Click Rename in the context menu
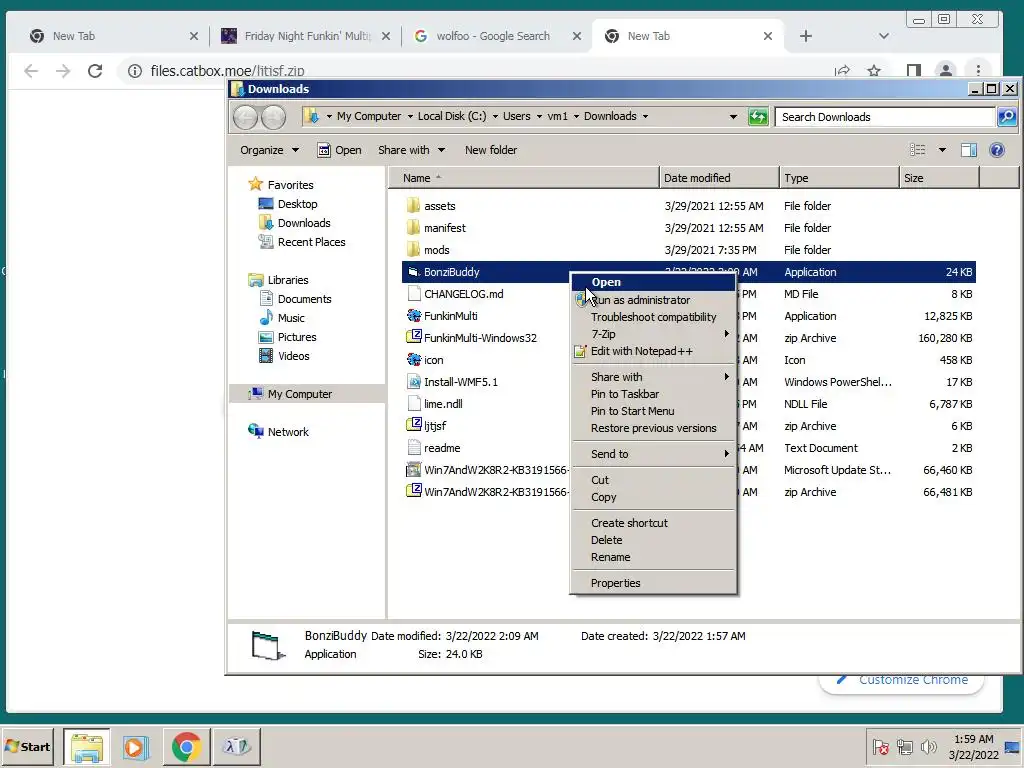The image size is (1024, 768). tap(653, 557)
